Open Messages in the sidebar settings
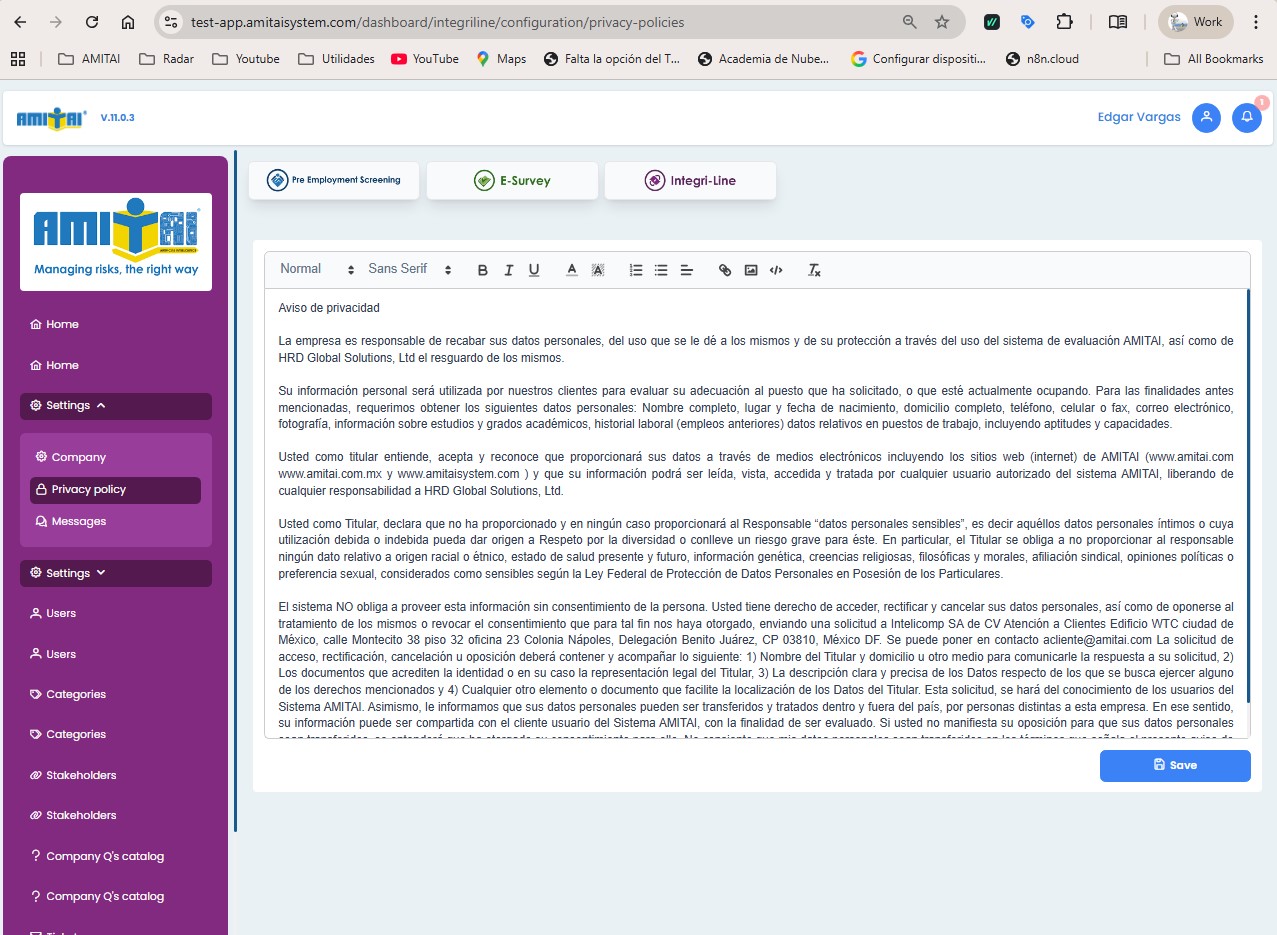This screenshot has width=1277, height=935. tap(78, 522)
